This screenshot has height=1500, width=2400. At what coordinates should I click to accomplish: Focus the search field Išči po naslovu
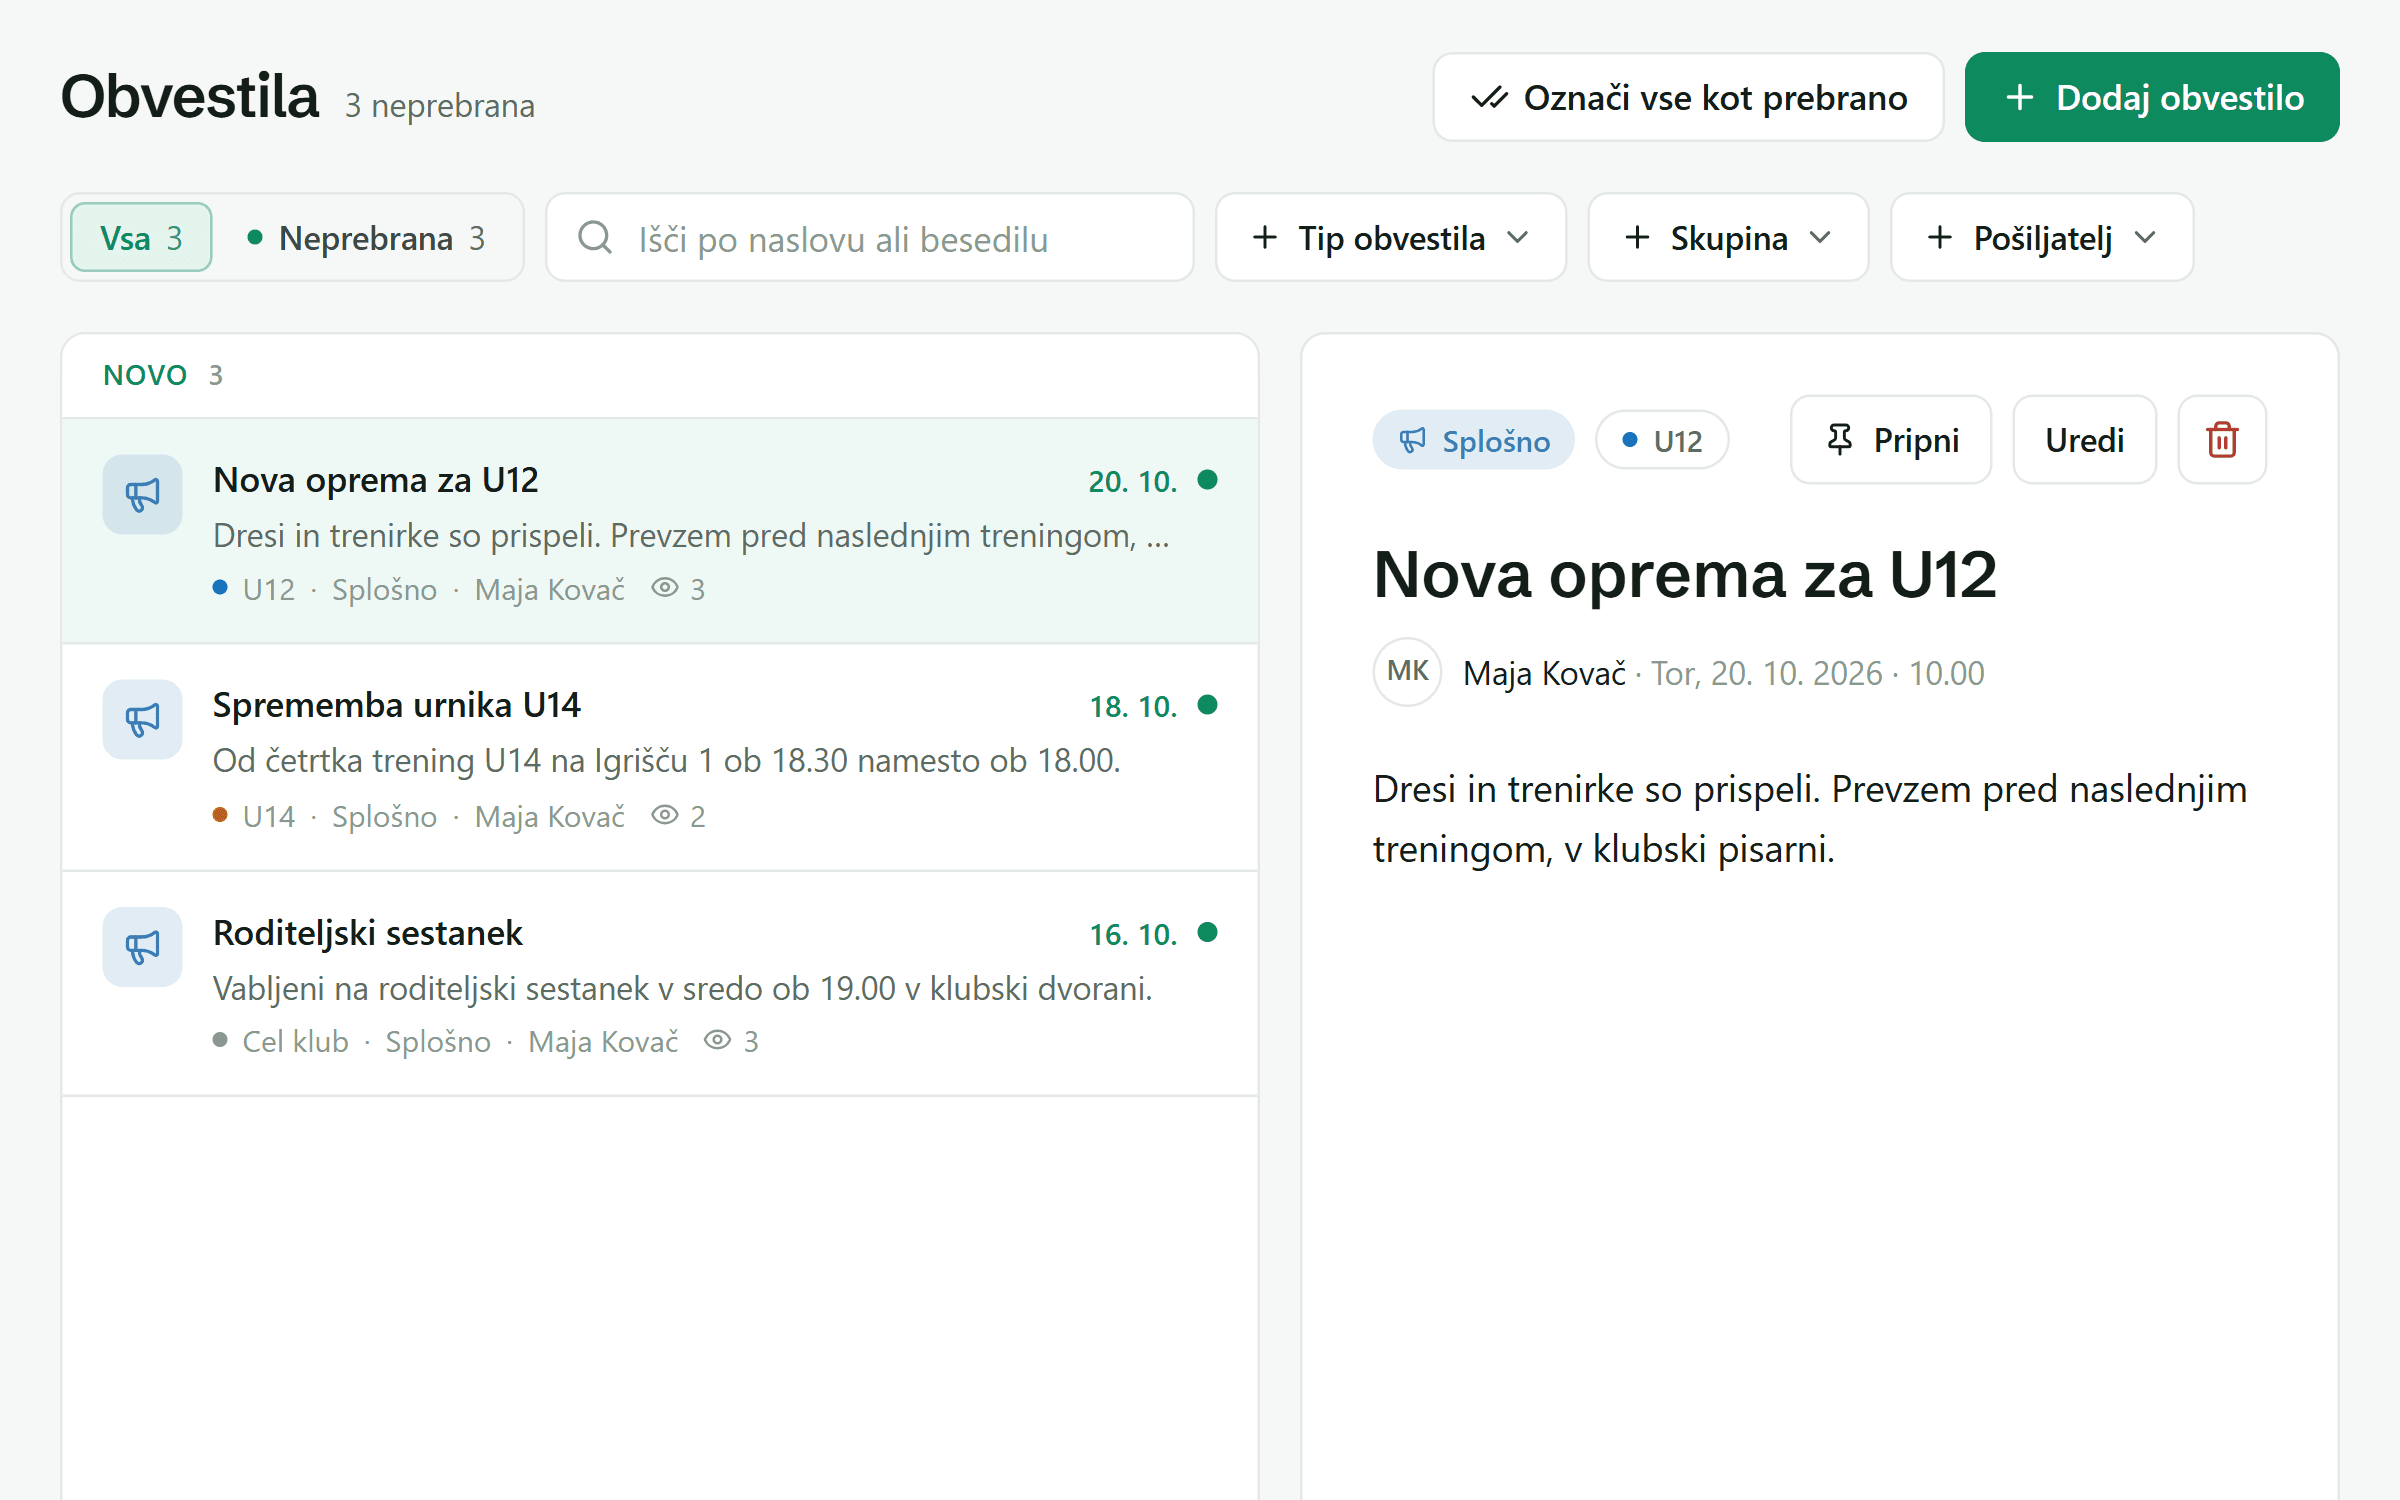(870, 238)
